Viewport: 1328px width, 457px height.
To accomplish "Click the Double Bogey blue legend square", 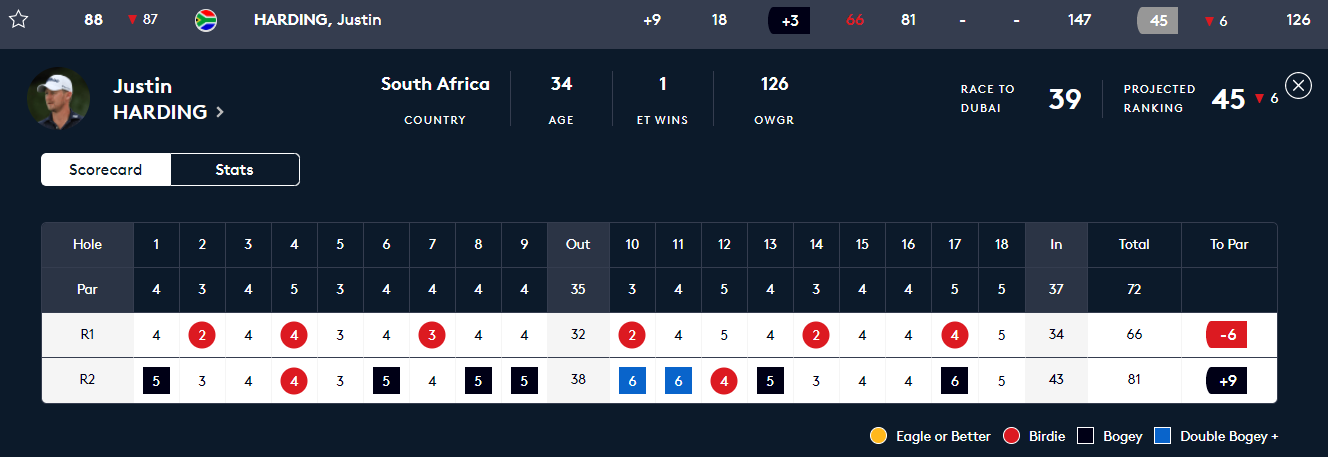I will (x=1162, y=436).
